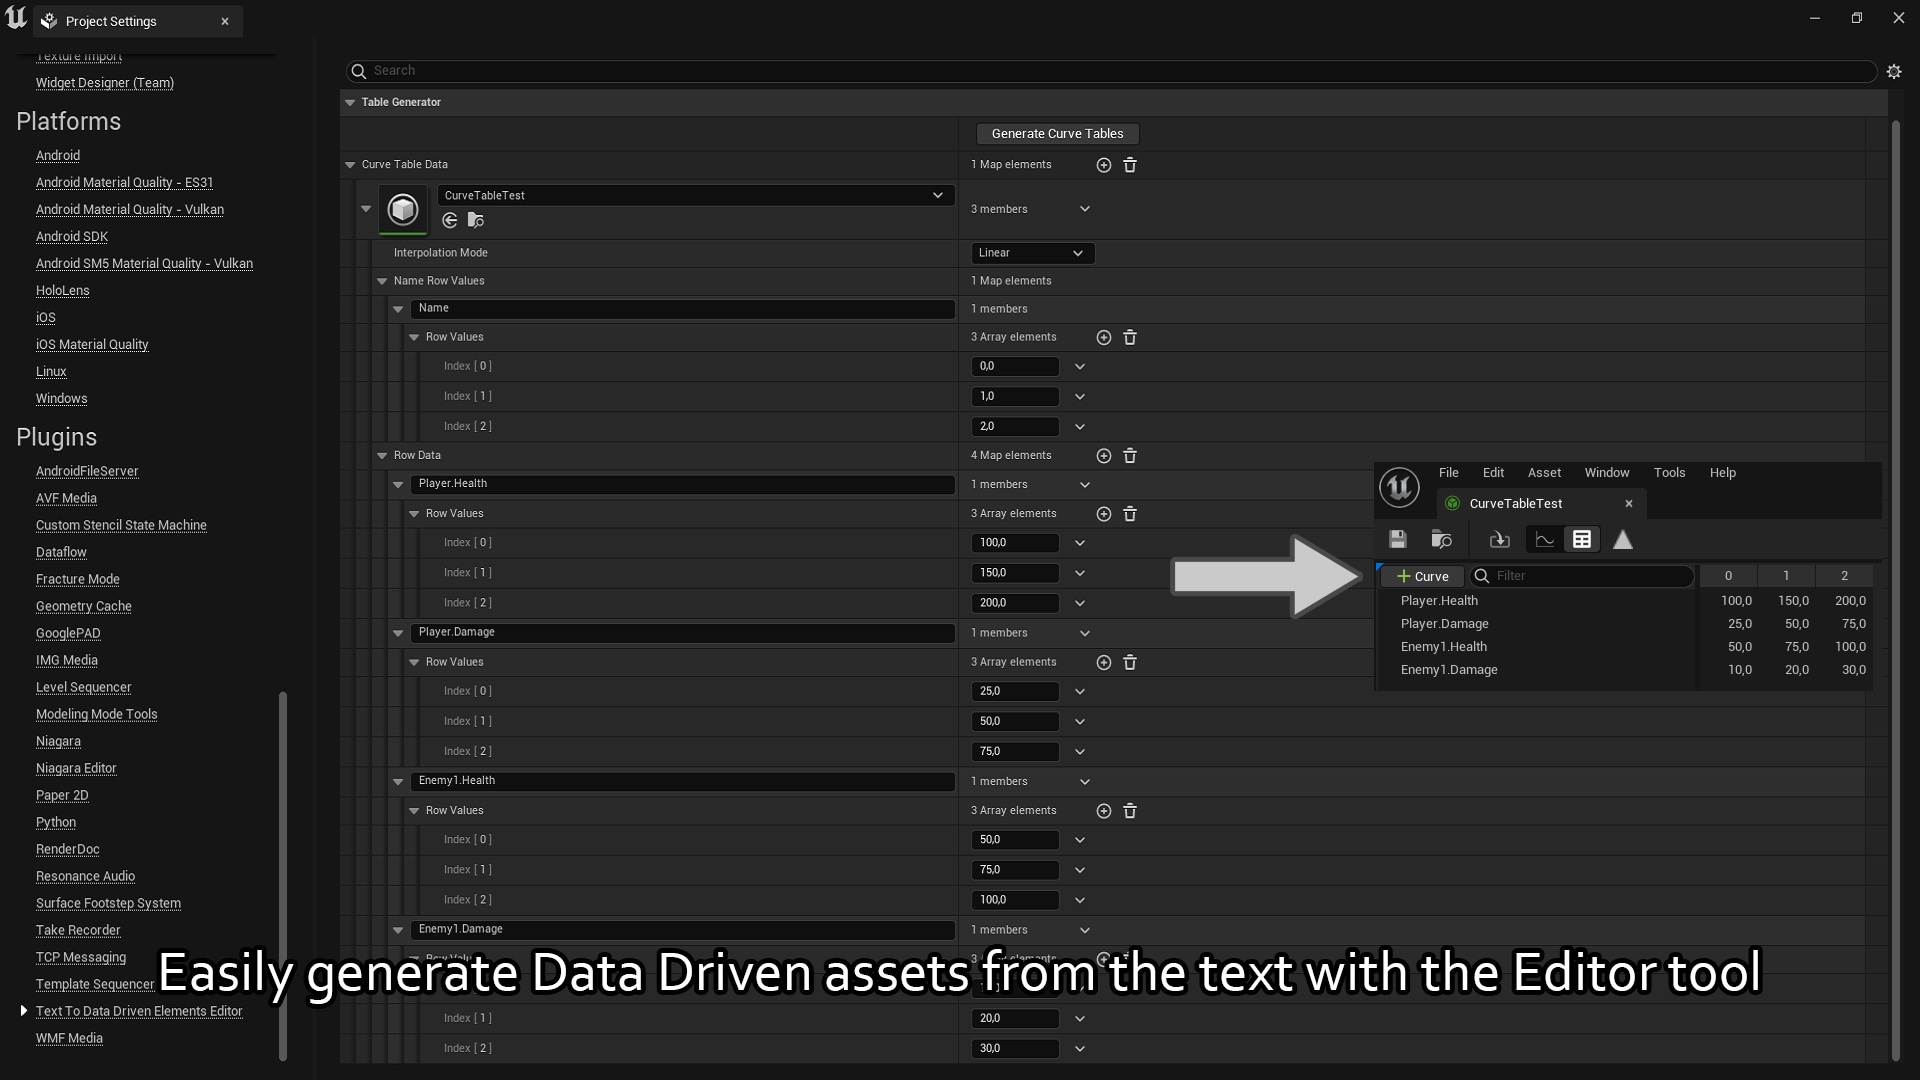Open settings gear next to search bar
Screen dimensions: 1920x1080
[1894, 71]
